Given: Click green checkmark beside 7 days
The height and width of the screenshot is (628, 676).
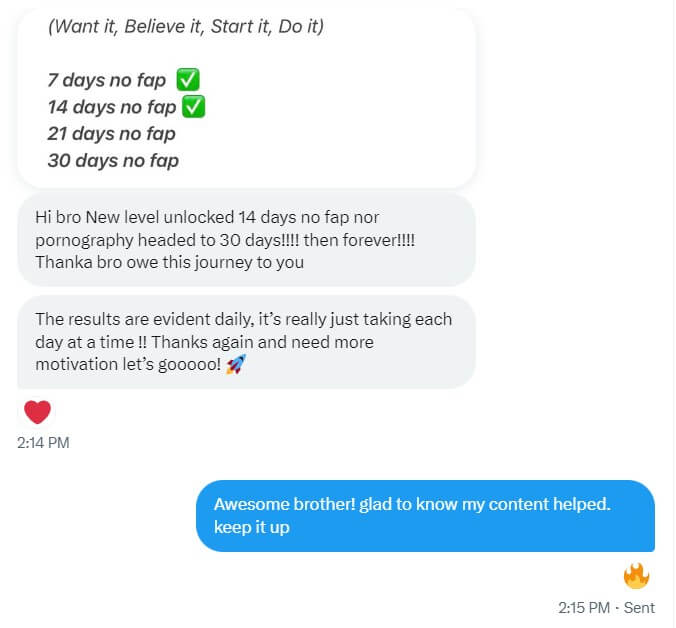Looking at the screenshot, I should point(188,80).
